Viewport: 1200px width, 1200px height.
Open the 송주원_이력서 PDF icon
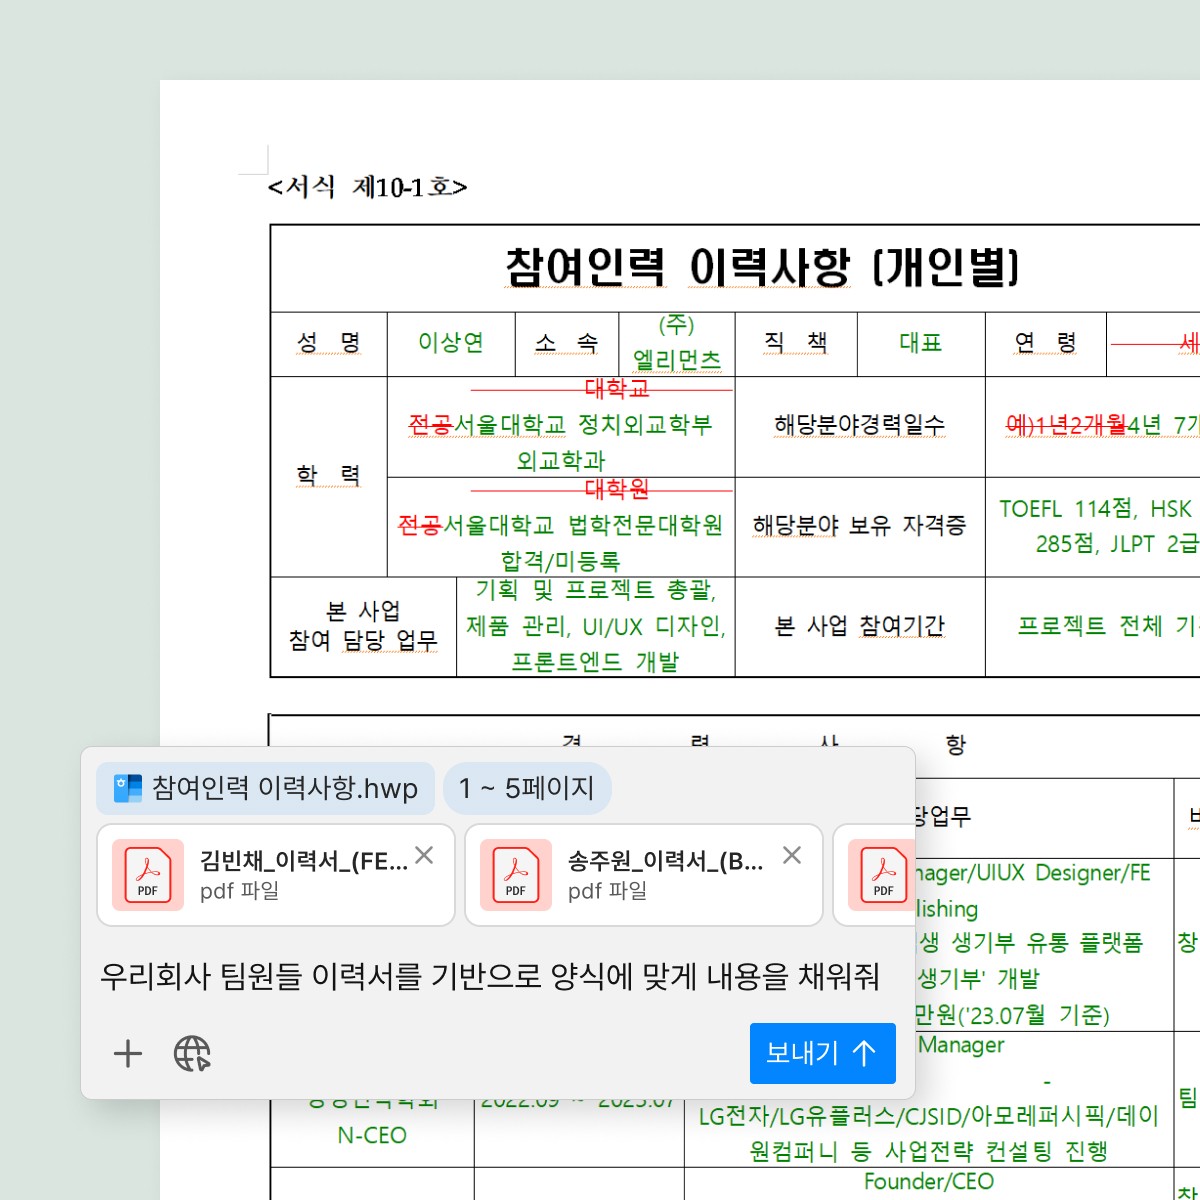(x=516, y=875)
